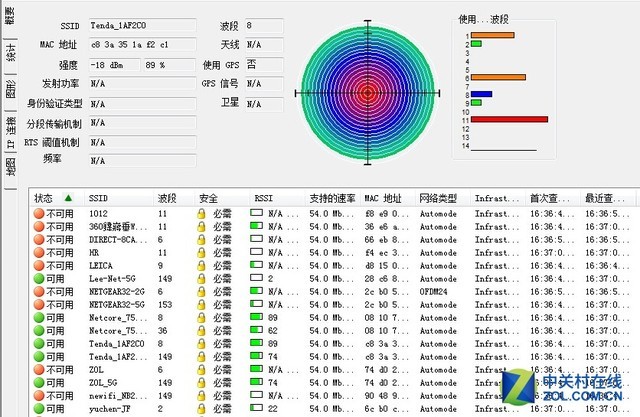The width and height of the screenshot is (640, 417).
Task: Click the orange status icon for network 1012
Action: point(39,213)
